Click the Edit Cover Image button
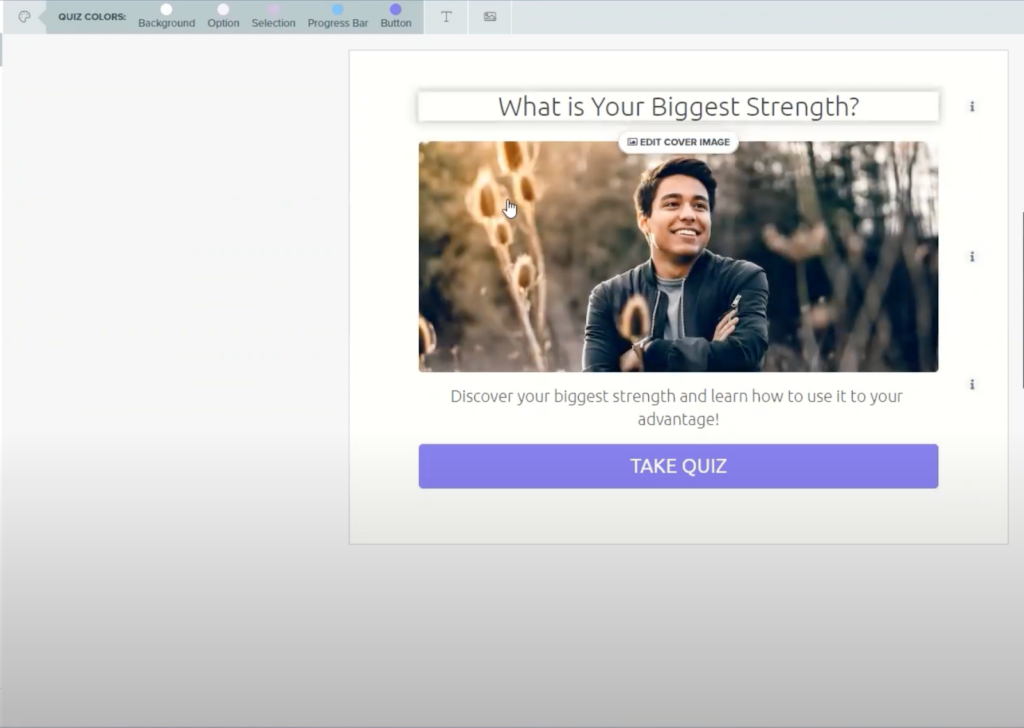The height and width of the screenshot is (728, 1024). pyautogui.click(x=679, y=142)
